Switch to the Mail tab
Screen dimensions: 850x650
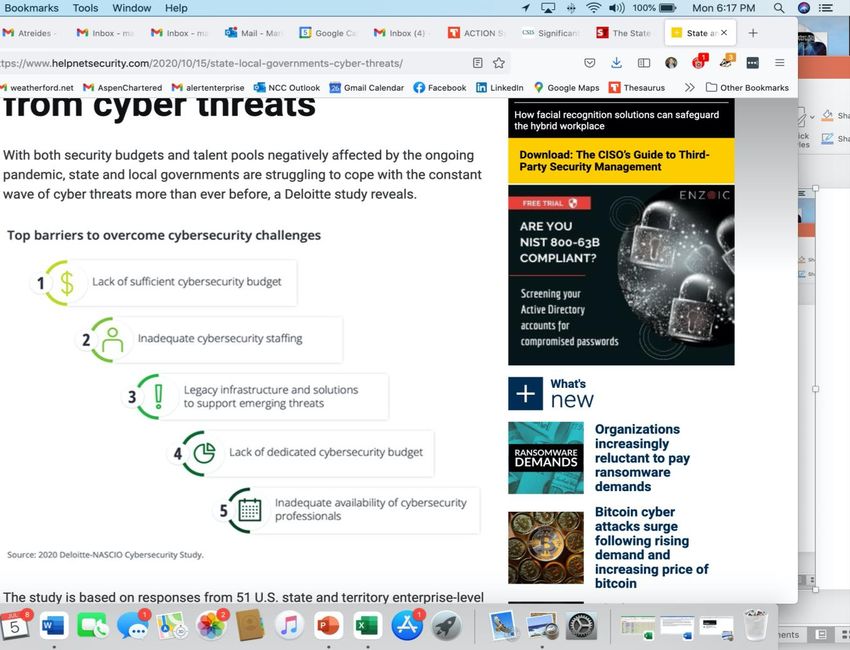point(254,33)
